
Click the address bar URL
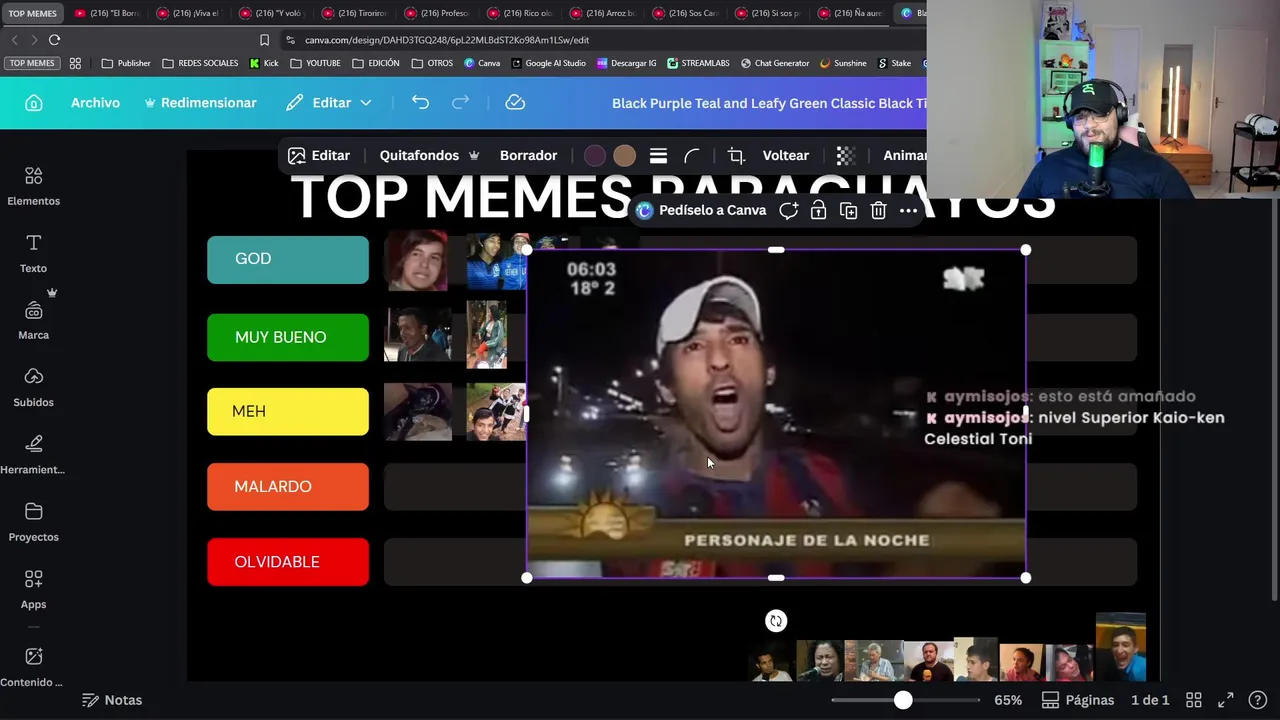pos(447,40)
